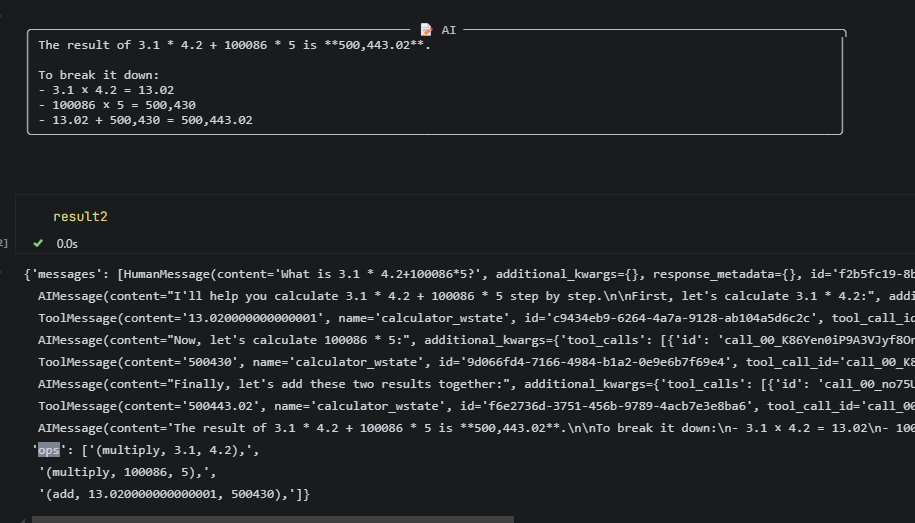The width and height of the screenshot is (915, 523).
Task: Click AIMessage 'Now, let's calculate 100086 * 5'
Action: pyautogui.click(x=476, y=340)
